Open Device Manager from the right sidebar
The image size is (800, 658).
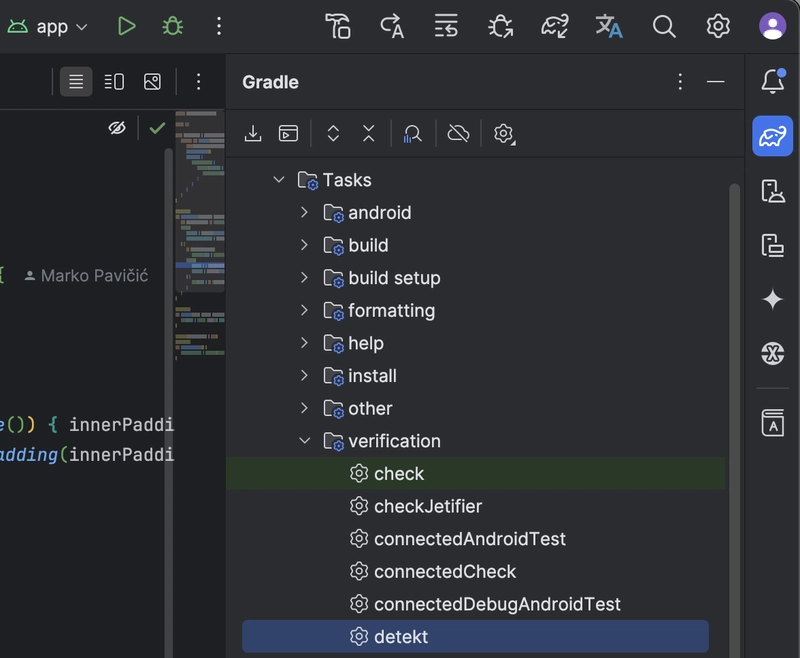pos(772,191)
